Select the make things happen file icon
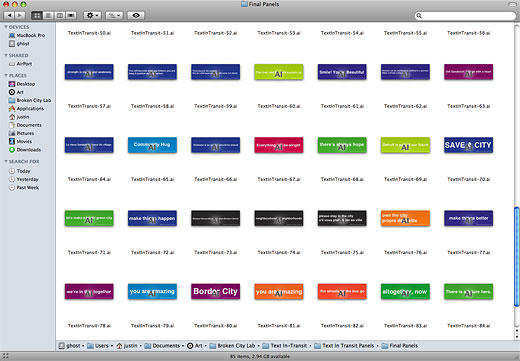Image resolution: width=520 pixels, height=361 pixels. [x=152, y=218]
